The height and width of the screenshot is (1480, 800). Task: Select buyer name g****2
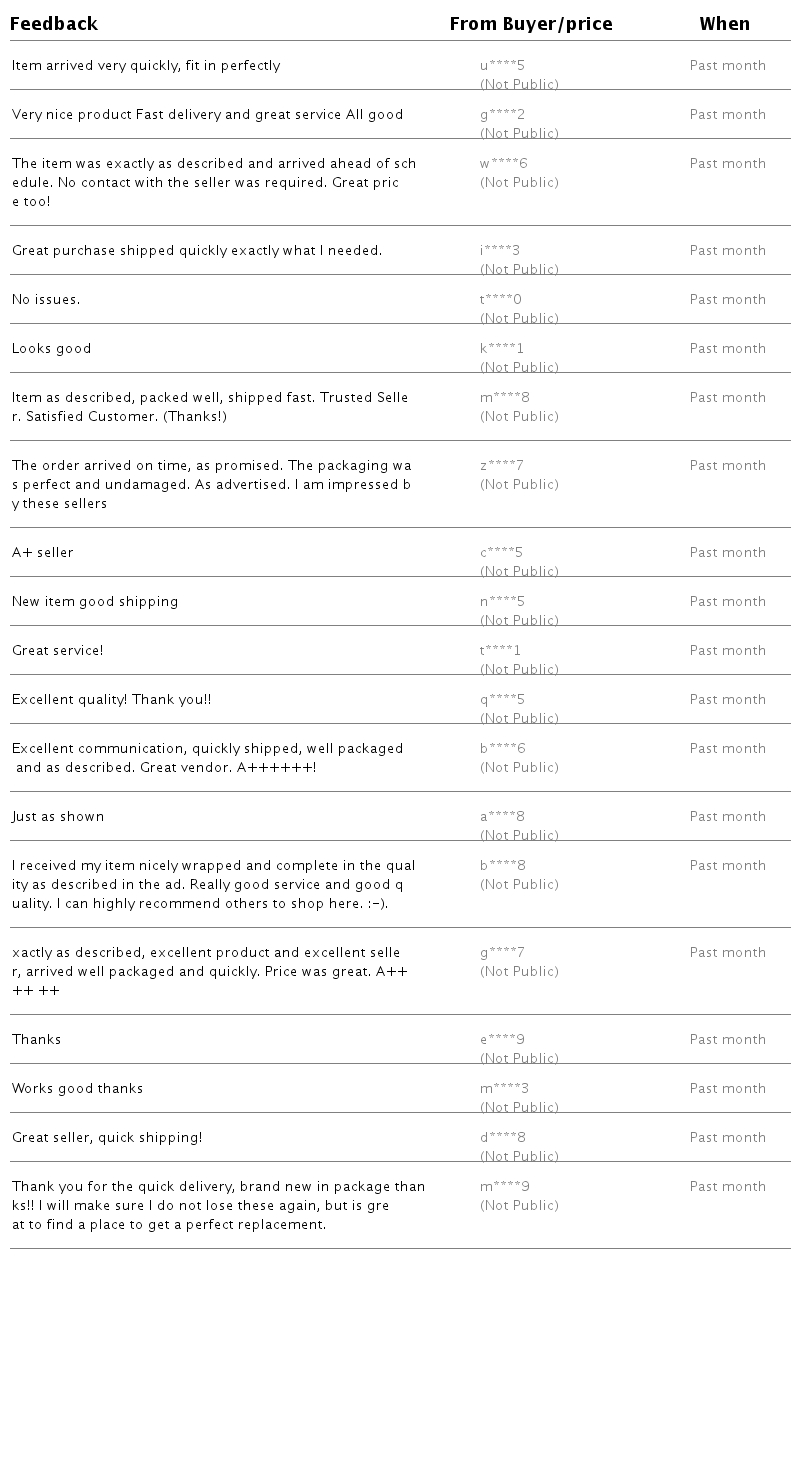[502, 115]
